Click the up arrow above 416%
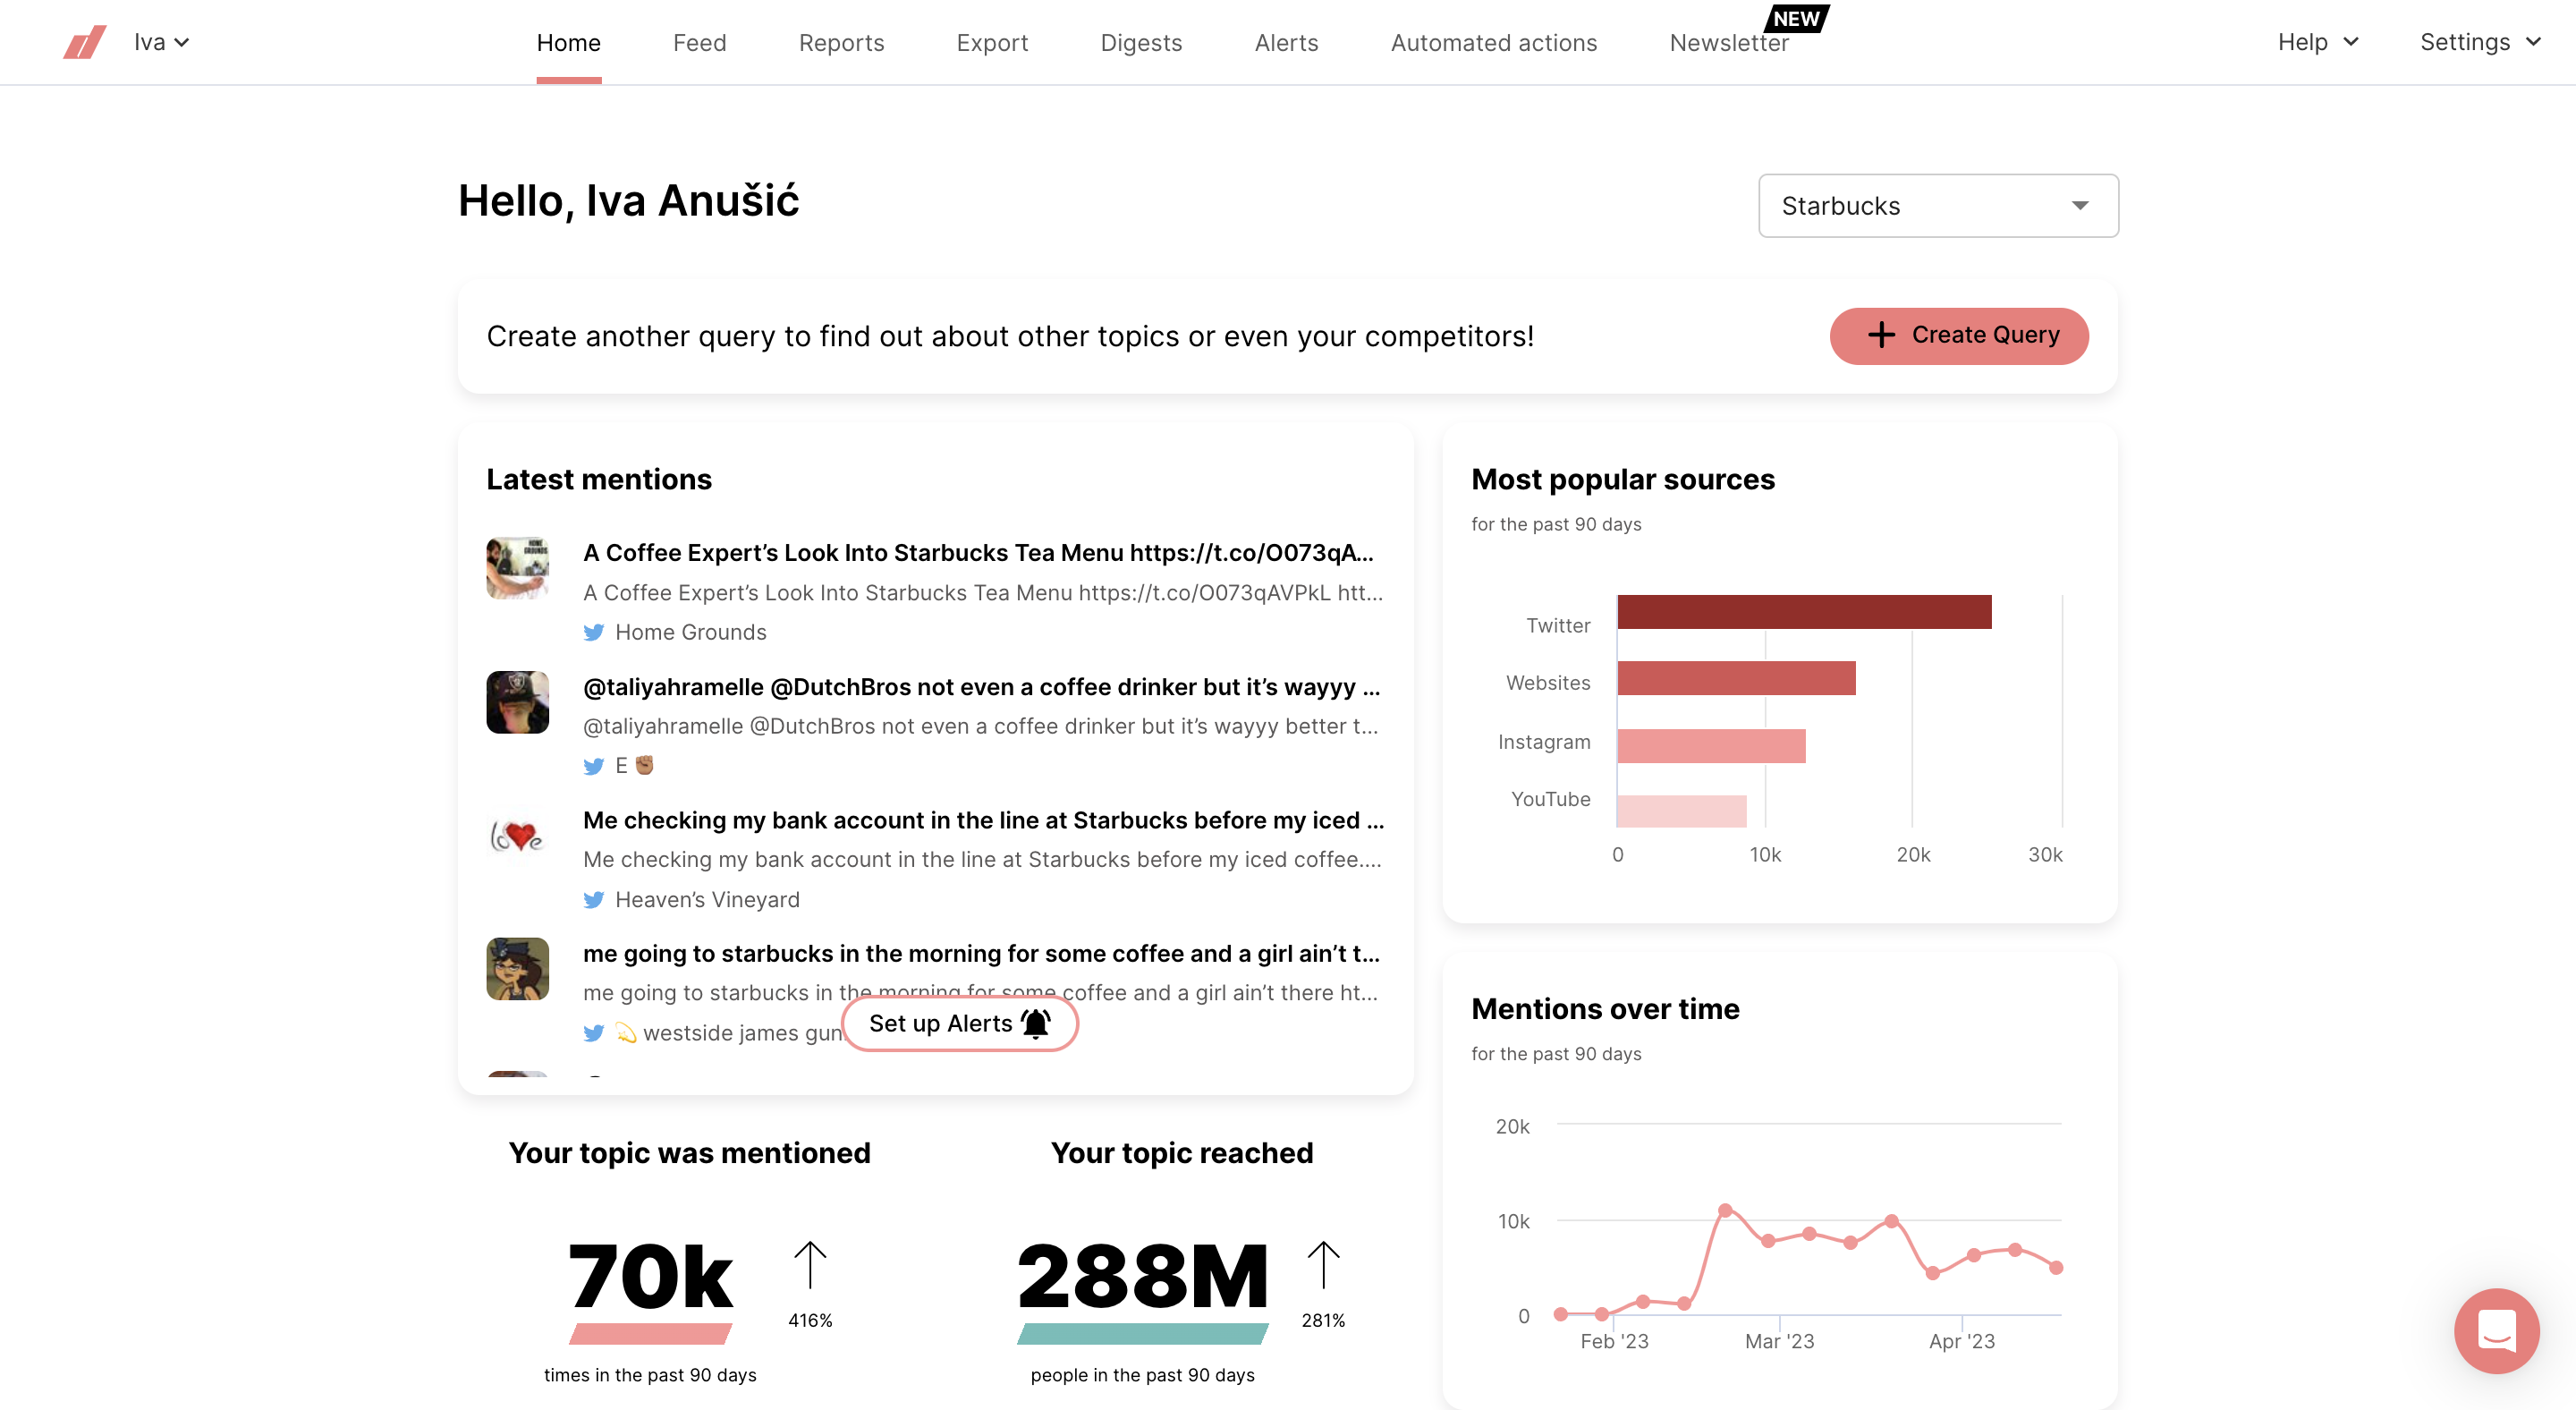This screenshot has width=2576, height=1410. 810,1265
